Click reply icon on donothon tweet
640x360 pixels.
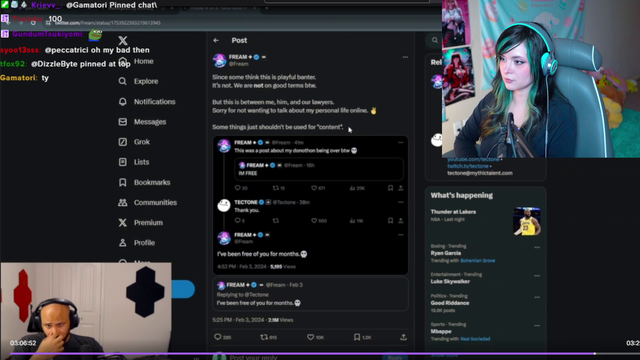pyautogui.click(x=238, y=188)
